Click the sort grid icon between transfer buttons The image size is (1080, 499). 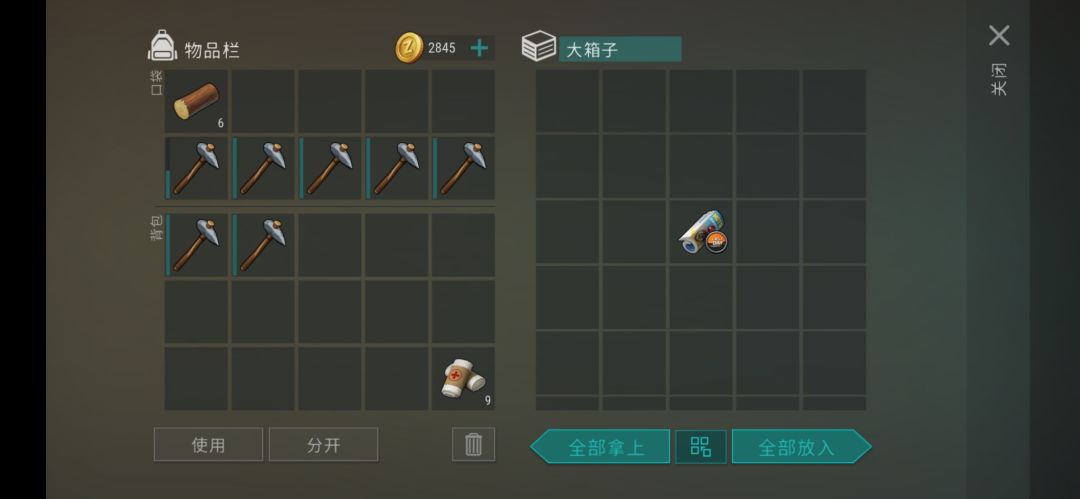pyautogui.click(x=700, y=447)
